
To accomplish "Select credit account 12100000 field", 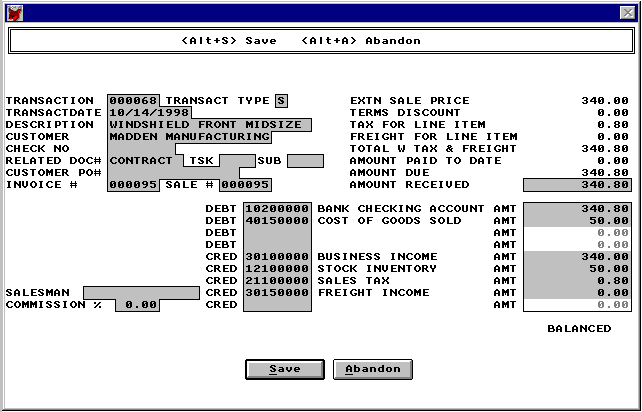I will click(x=277, y=269).
